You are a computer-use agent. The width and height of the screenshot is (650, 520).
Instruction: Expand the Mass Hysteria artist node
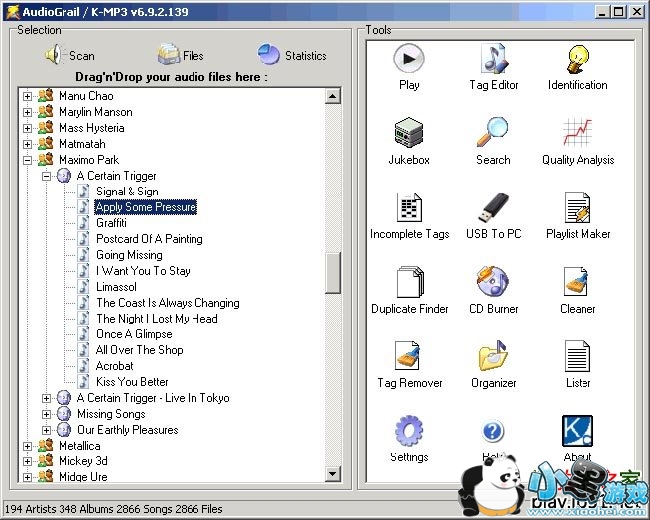click(27, 128)
